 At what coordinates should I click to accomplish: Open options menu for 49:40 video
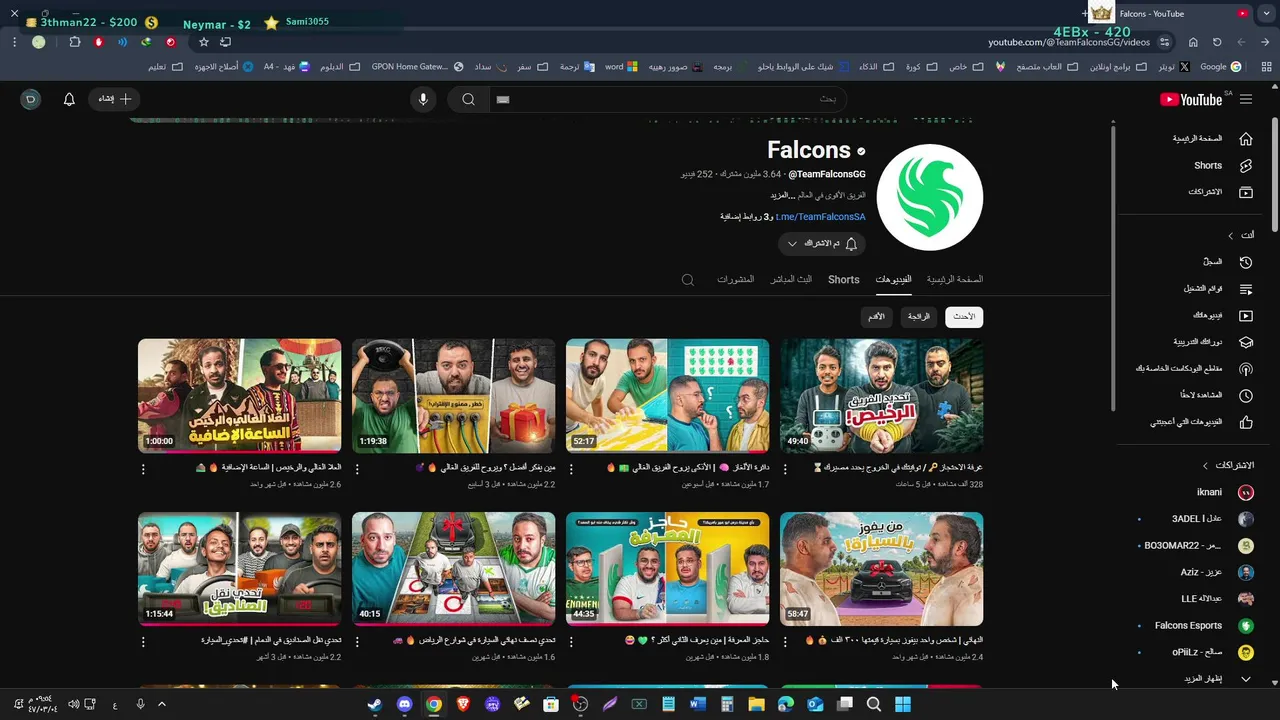pyautogui.click(x=785, y=469)
